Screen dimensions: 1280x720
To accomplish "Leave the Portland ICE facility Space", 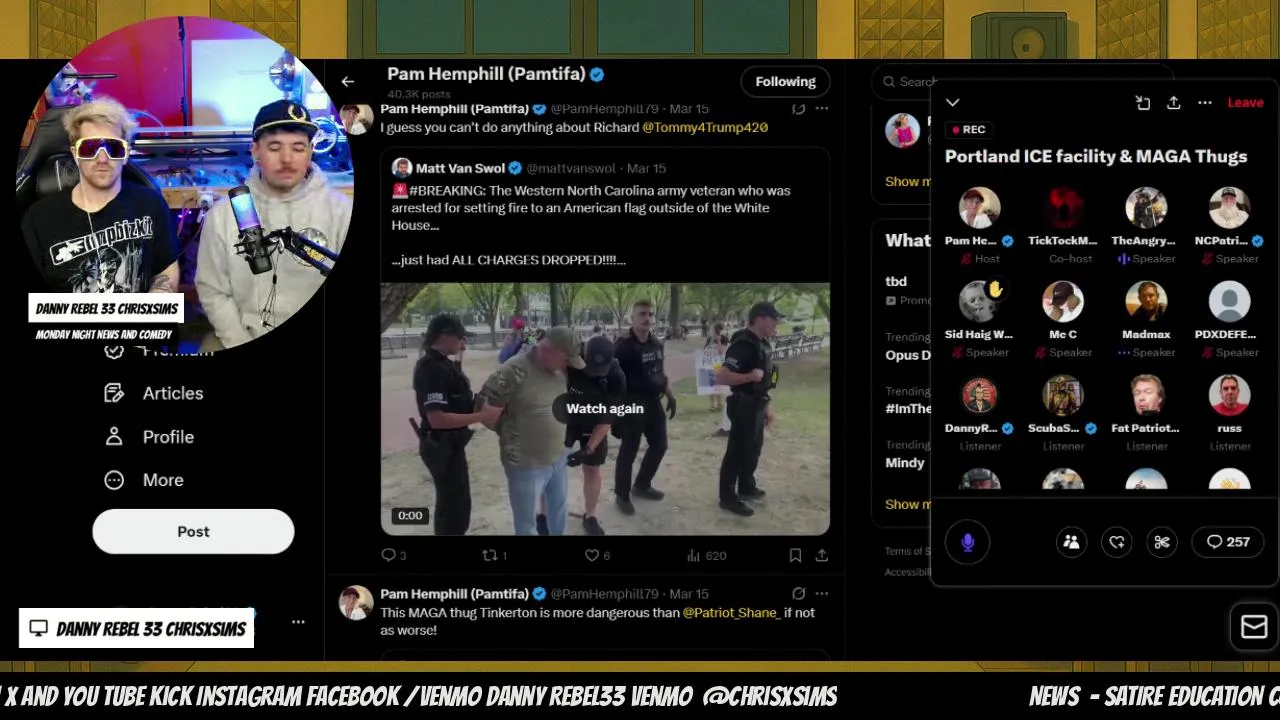I will [1245, 102].
